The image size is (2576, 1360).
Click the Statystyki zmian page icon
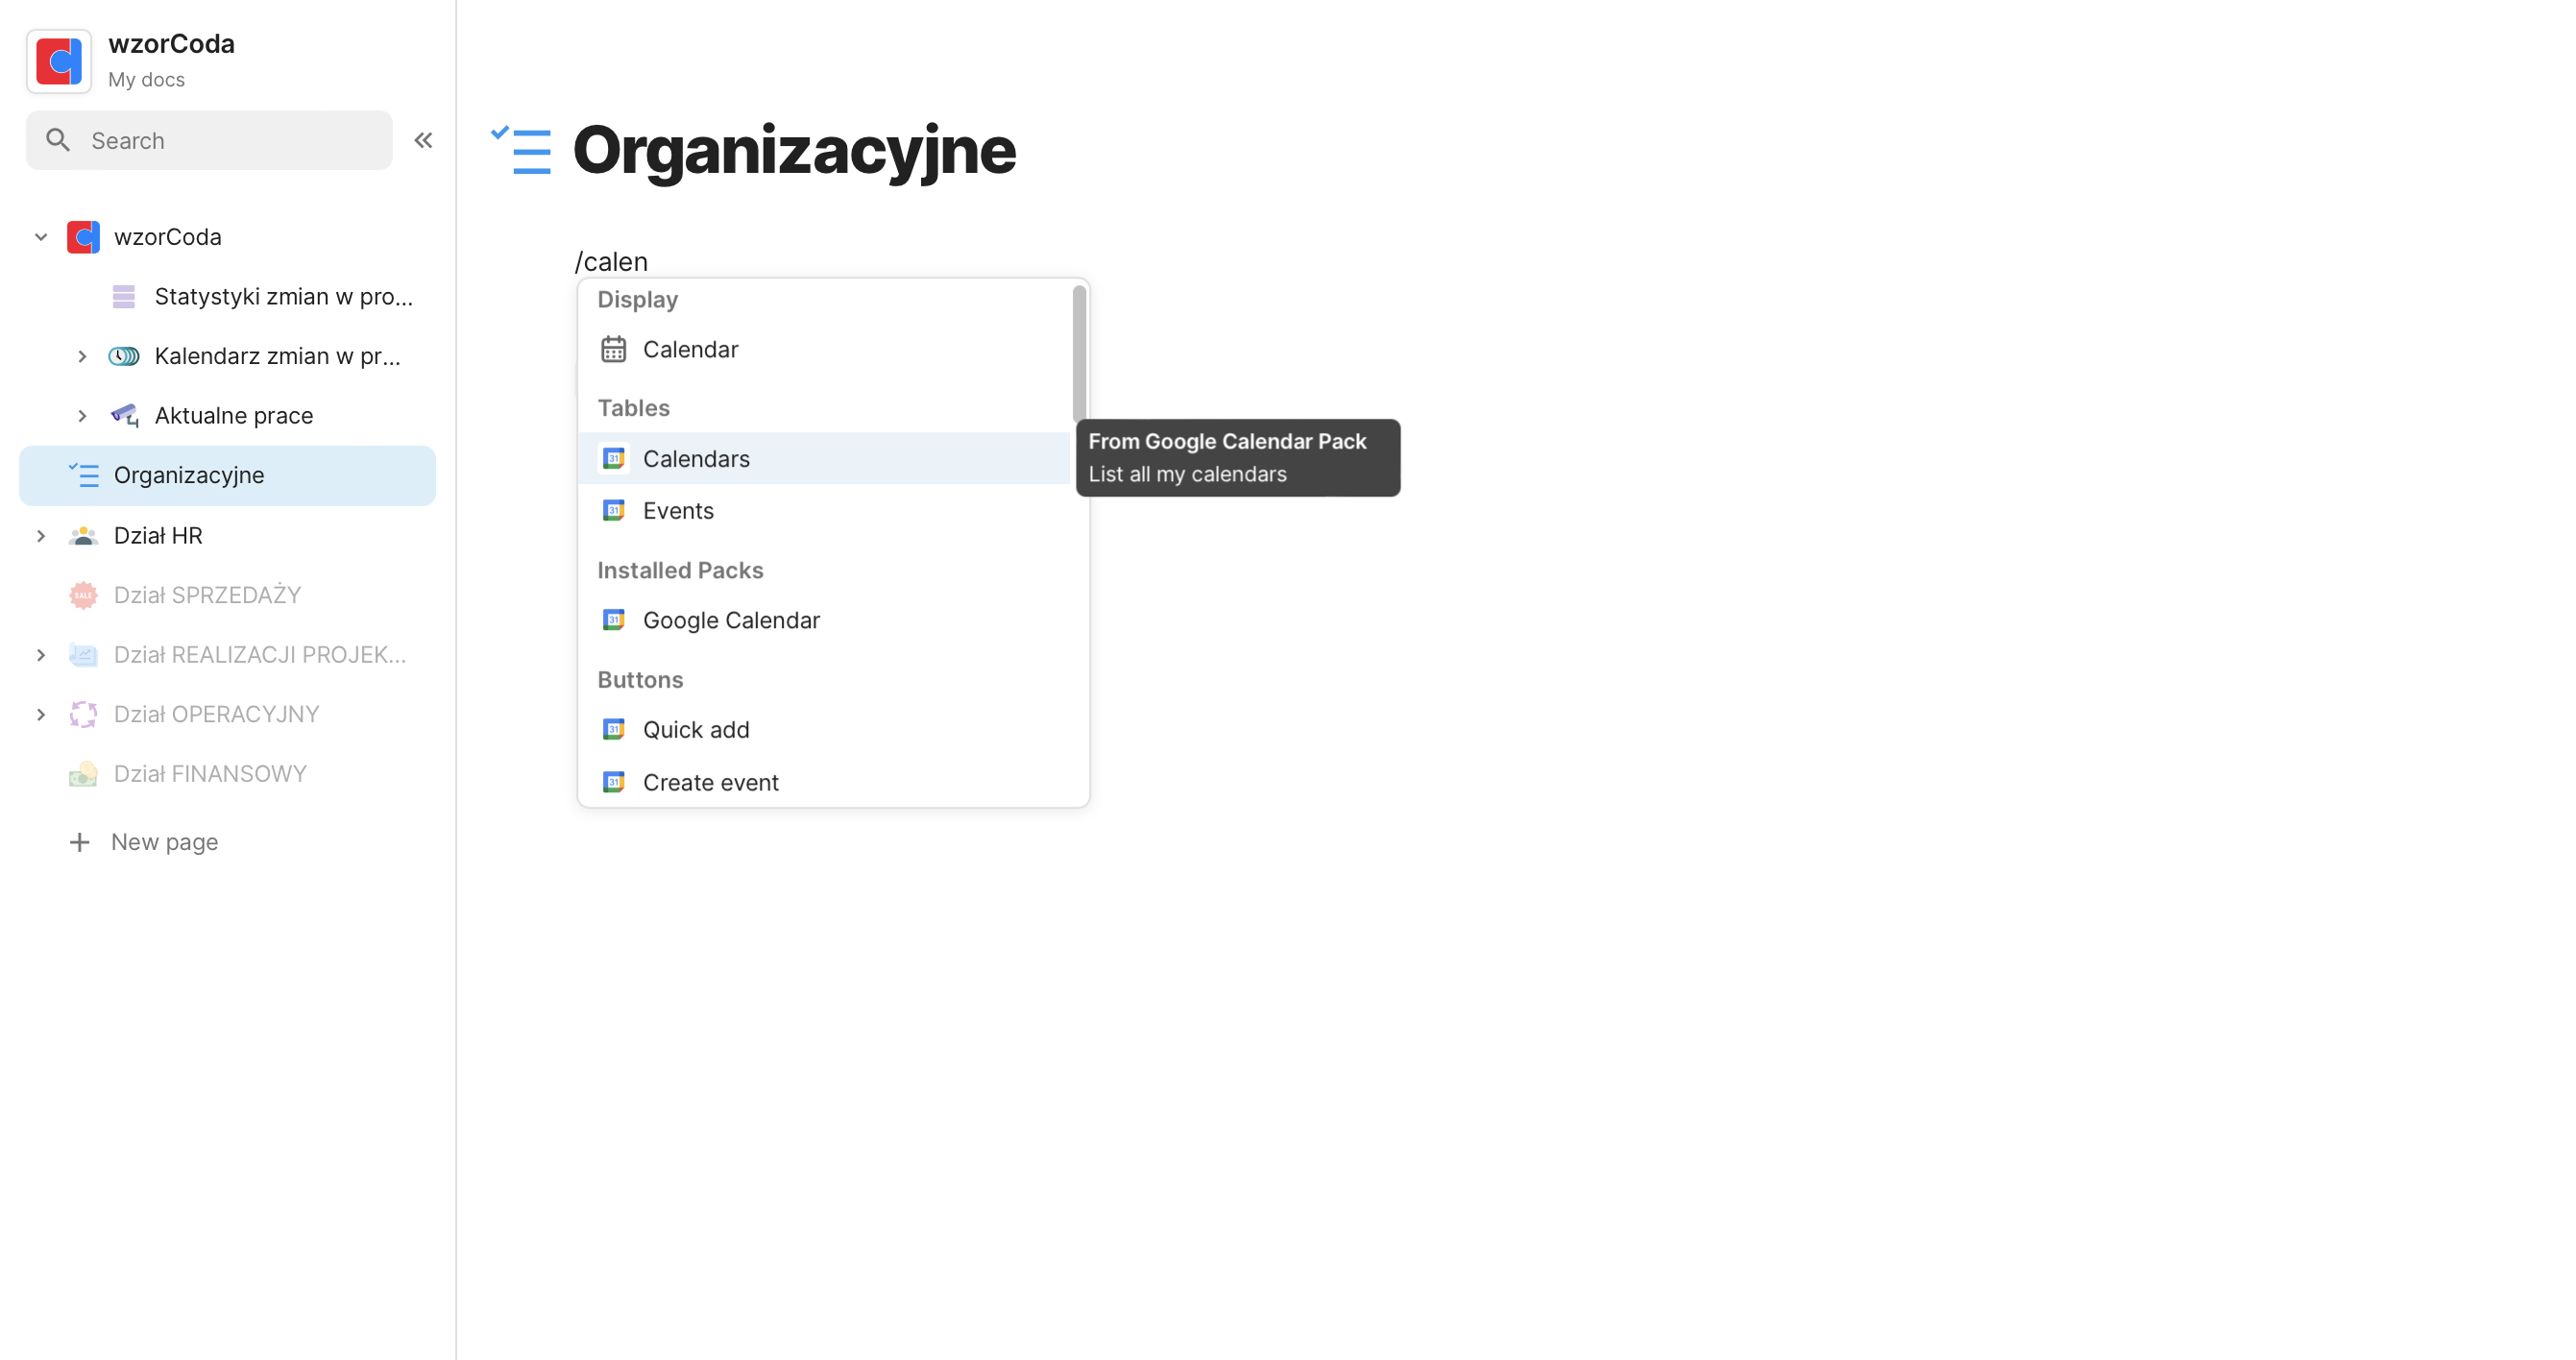(x=124, y=296)
